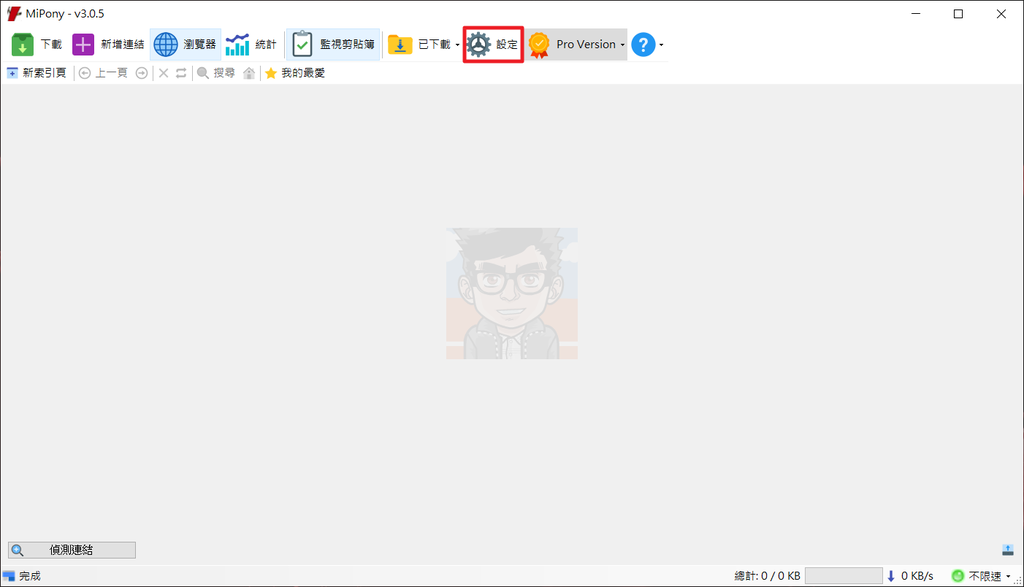Viewport: 1024px width, 587px height.
Task: Open the blue question mark help
Action: (x=643, y=44)
